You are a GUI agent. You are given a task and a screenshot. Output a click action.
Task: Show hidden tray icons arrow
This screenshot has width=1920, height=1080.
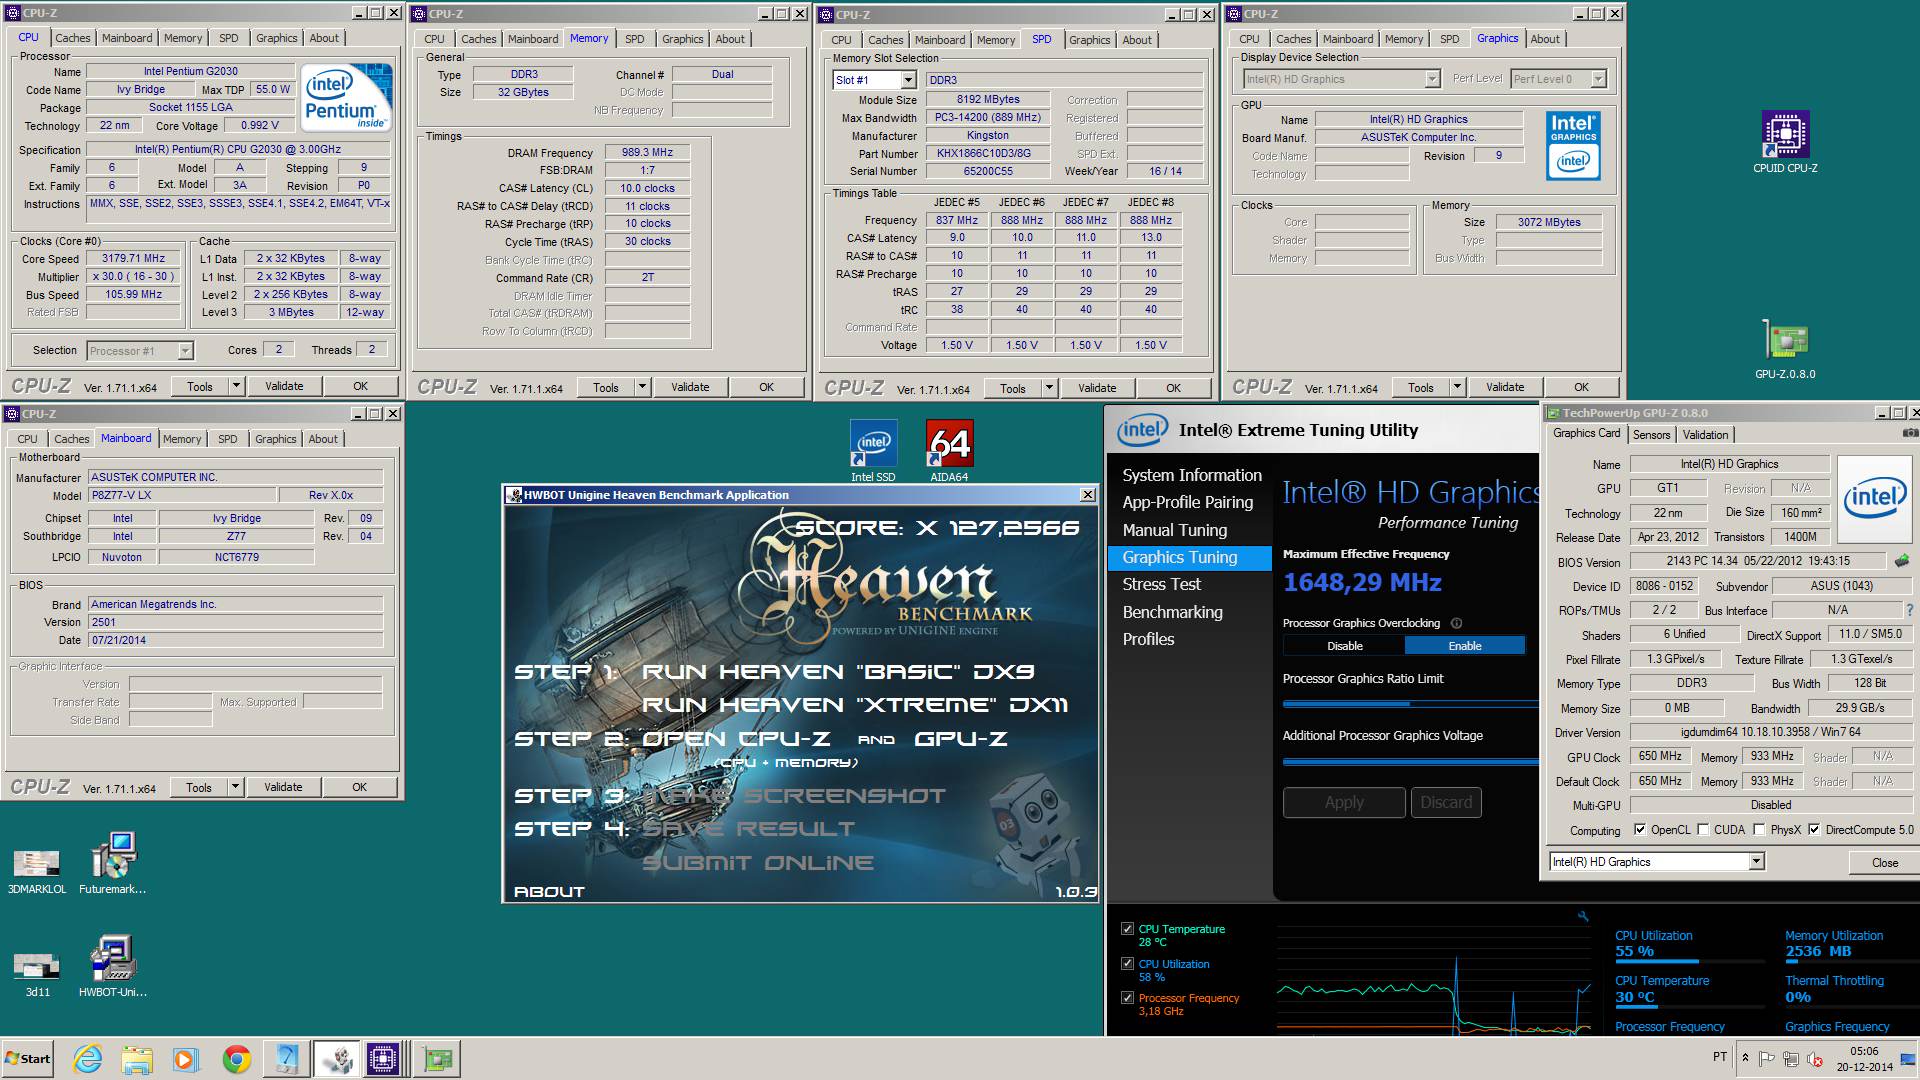1745,1058
